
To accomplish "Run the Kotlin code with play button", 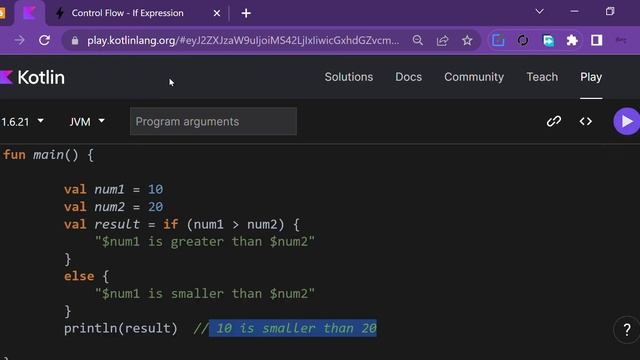I will click(627, 121).
